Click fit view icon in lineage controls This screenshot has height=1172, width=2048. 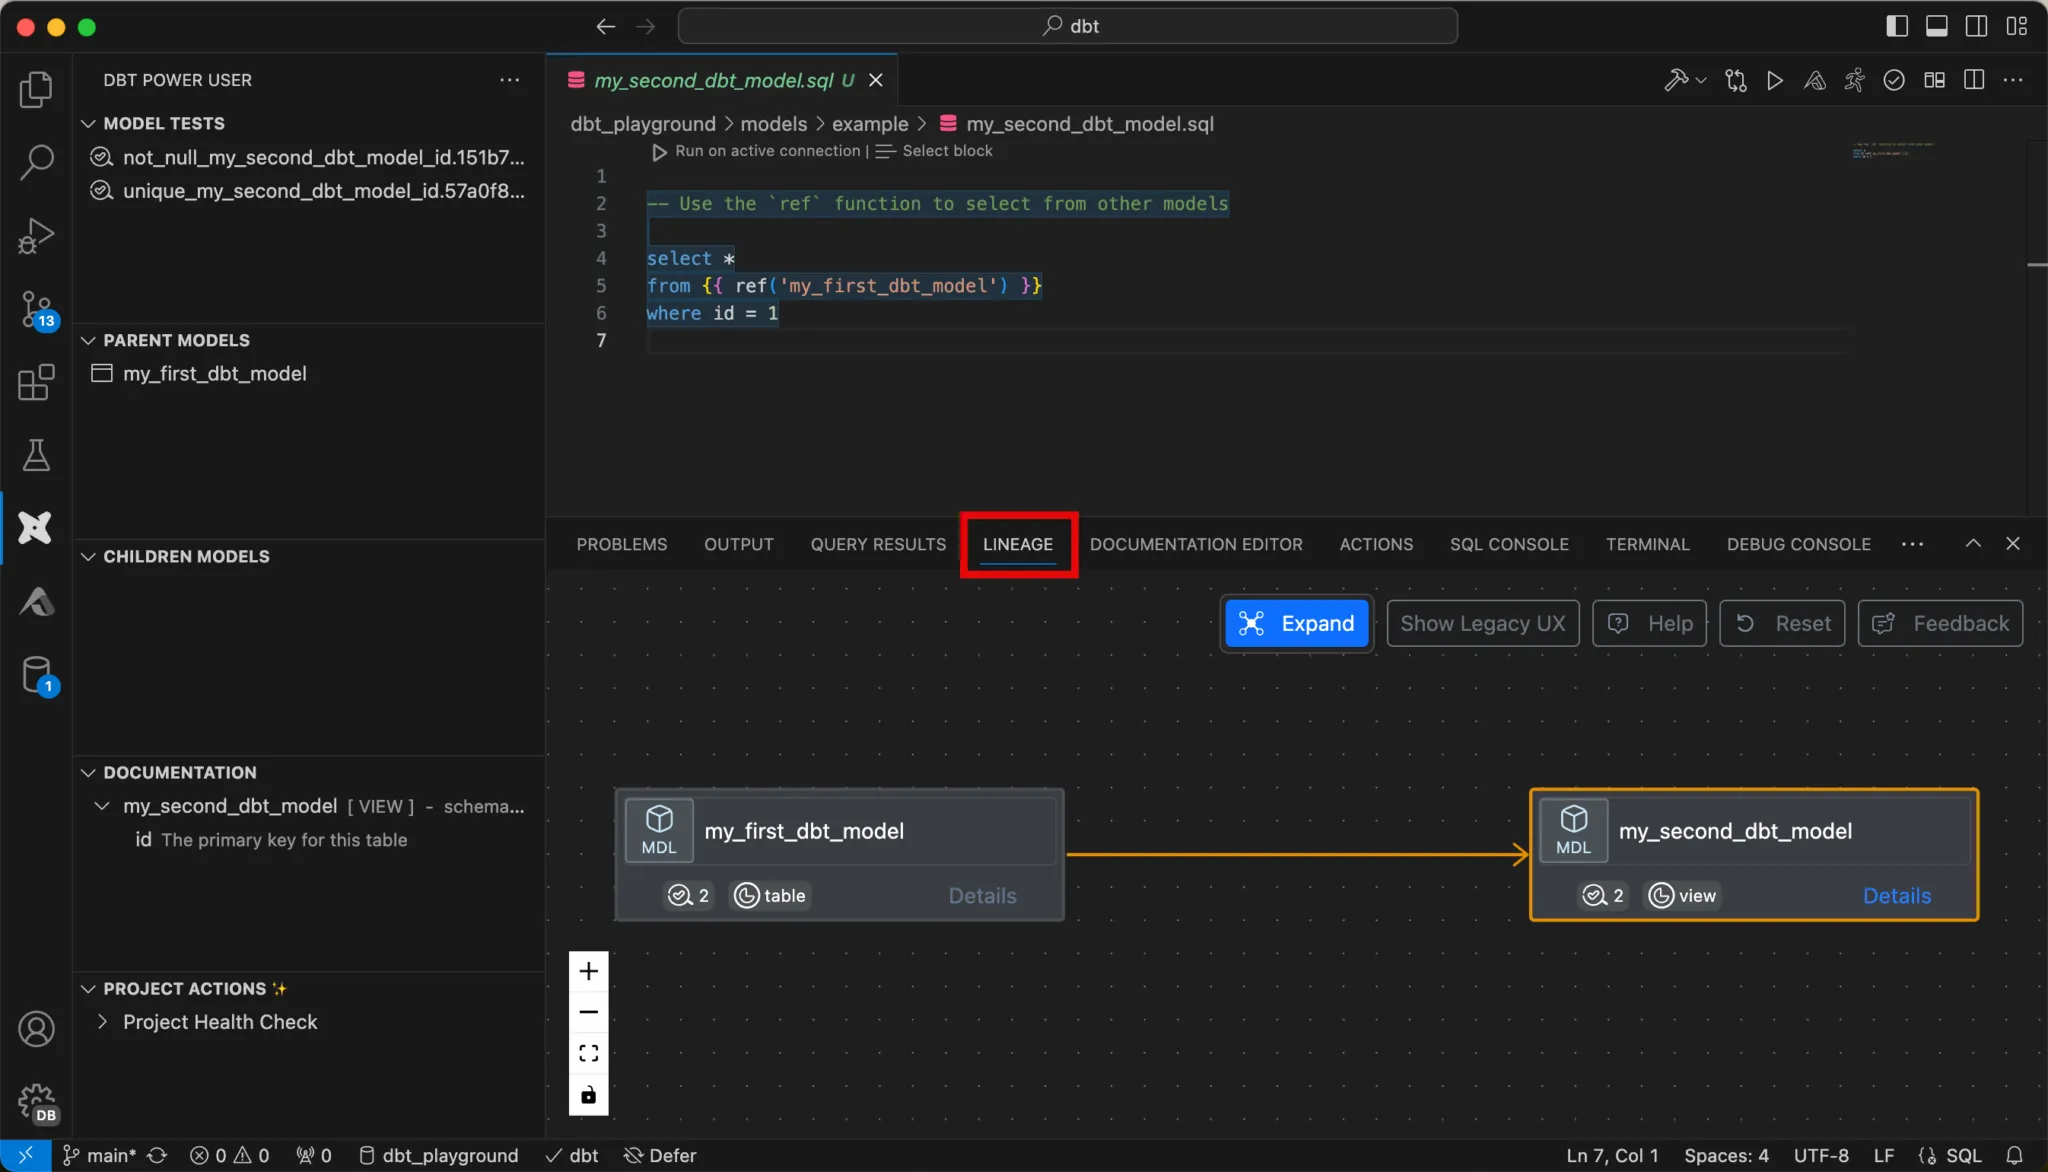588,1053
